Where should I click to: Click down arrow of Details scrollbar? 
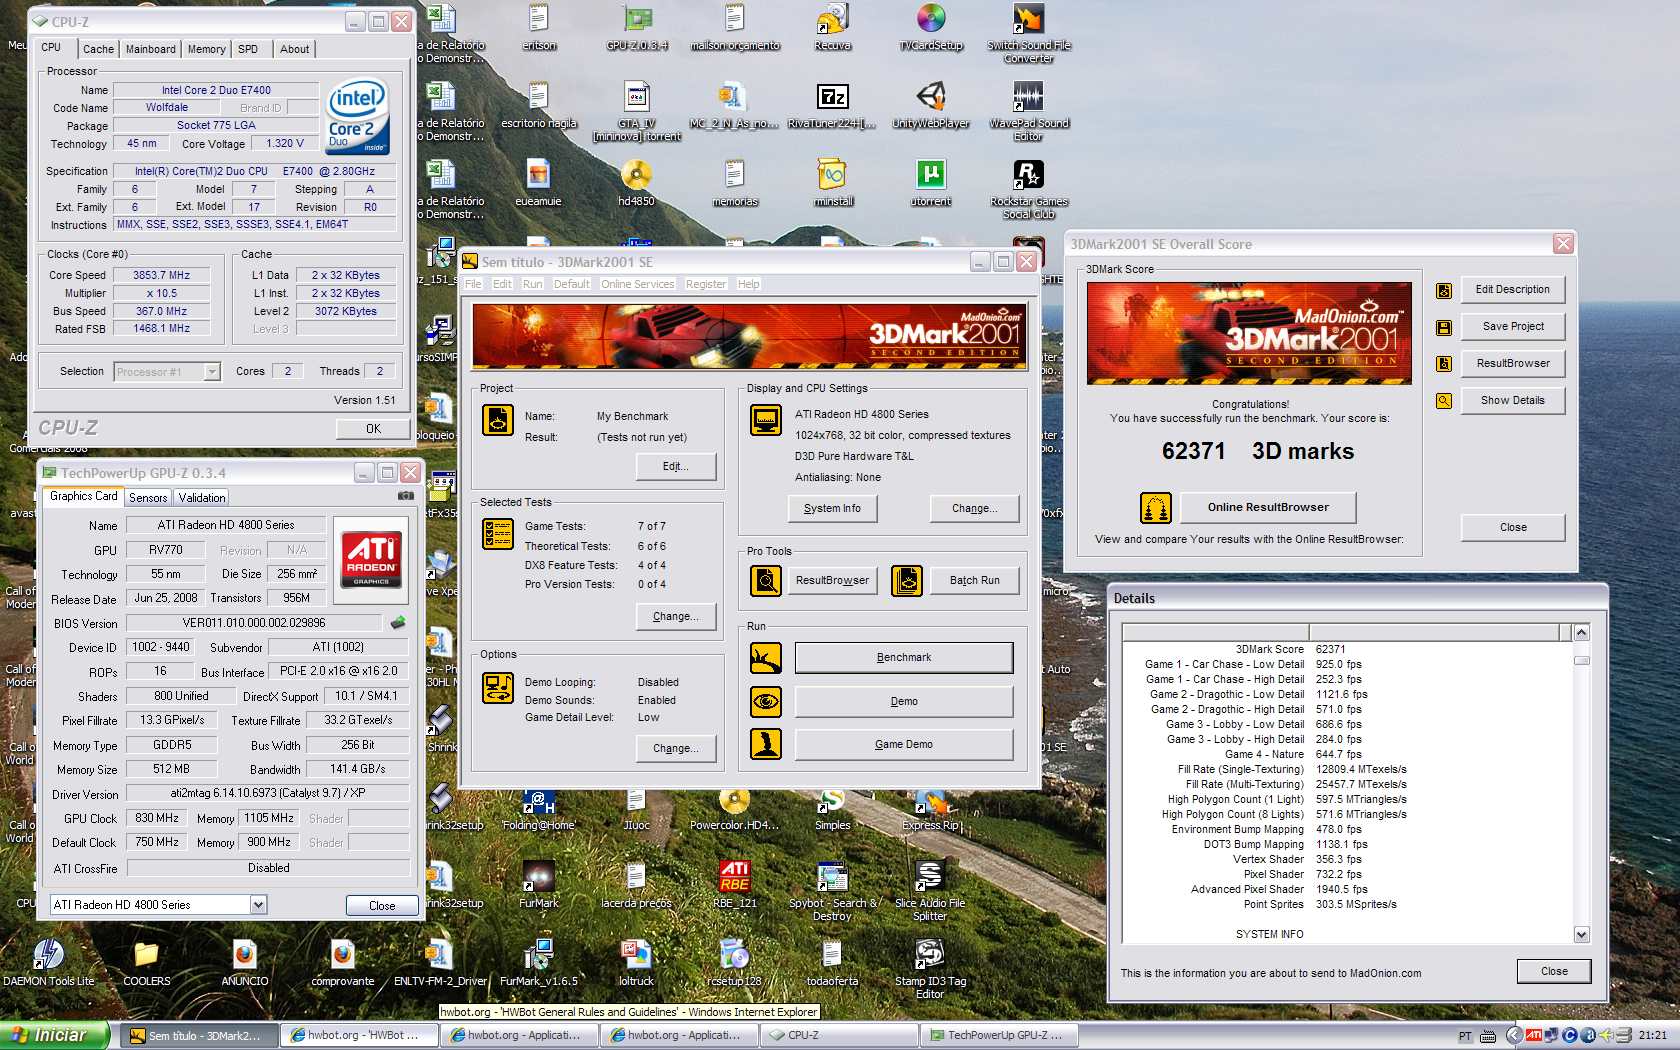click(1581, 935)
